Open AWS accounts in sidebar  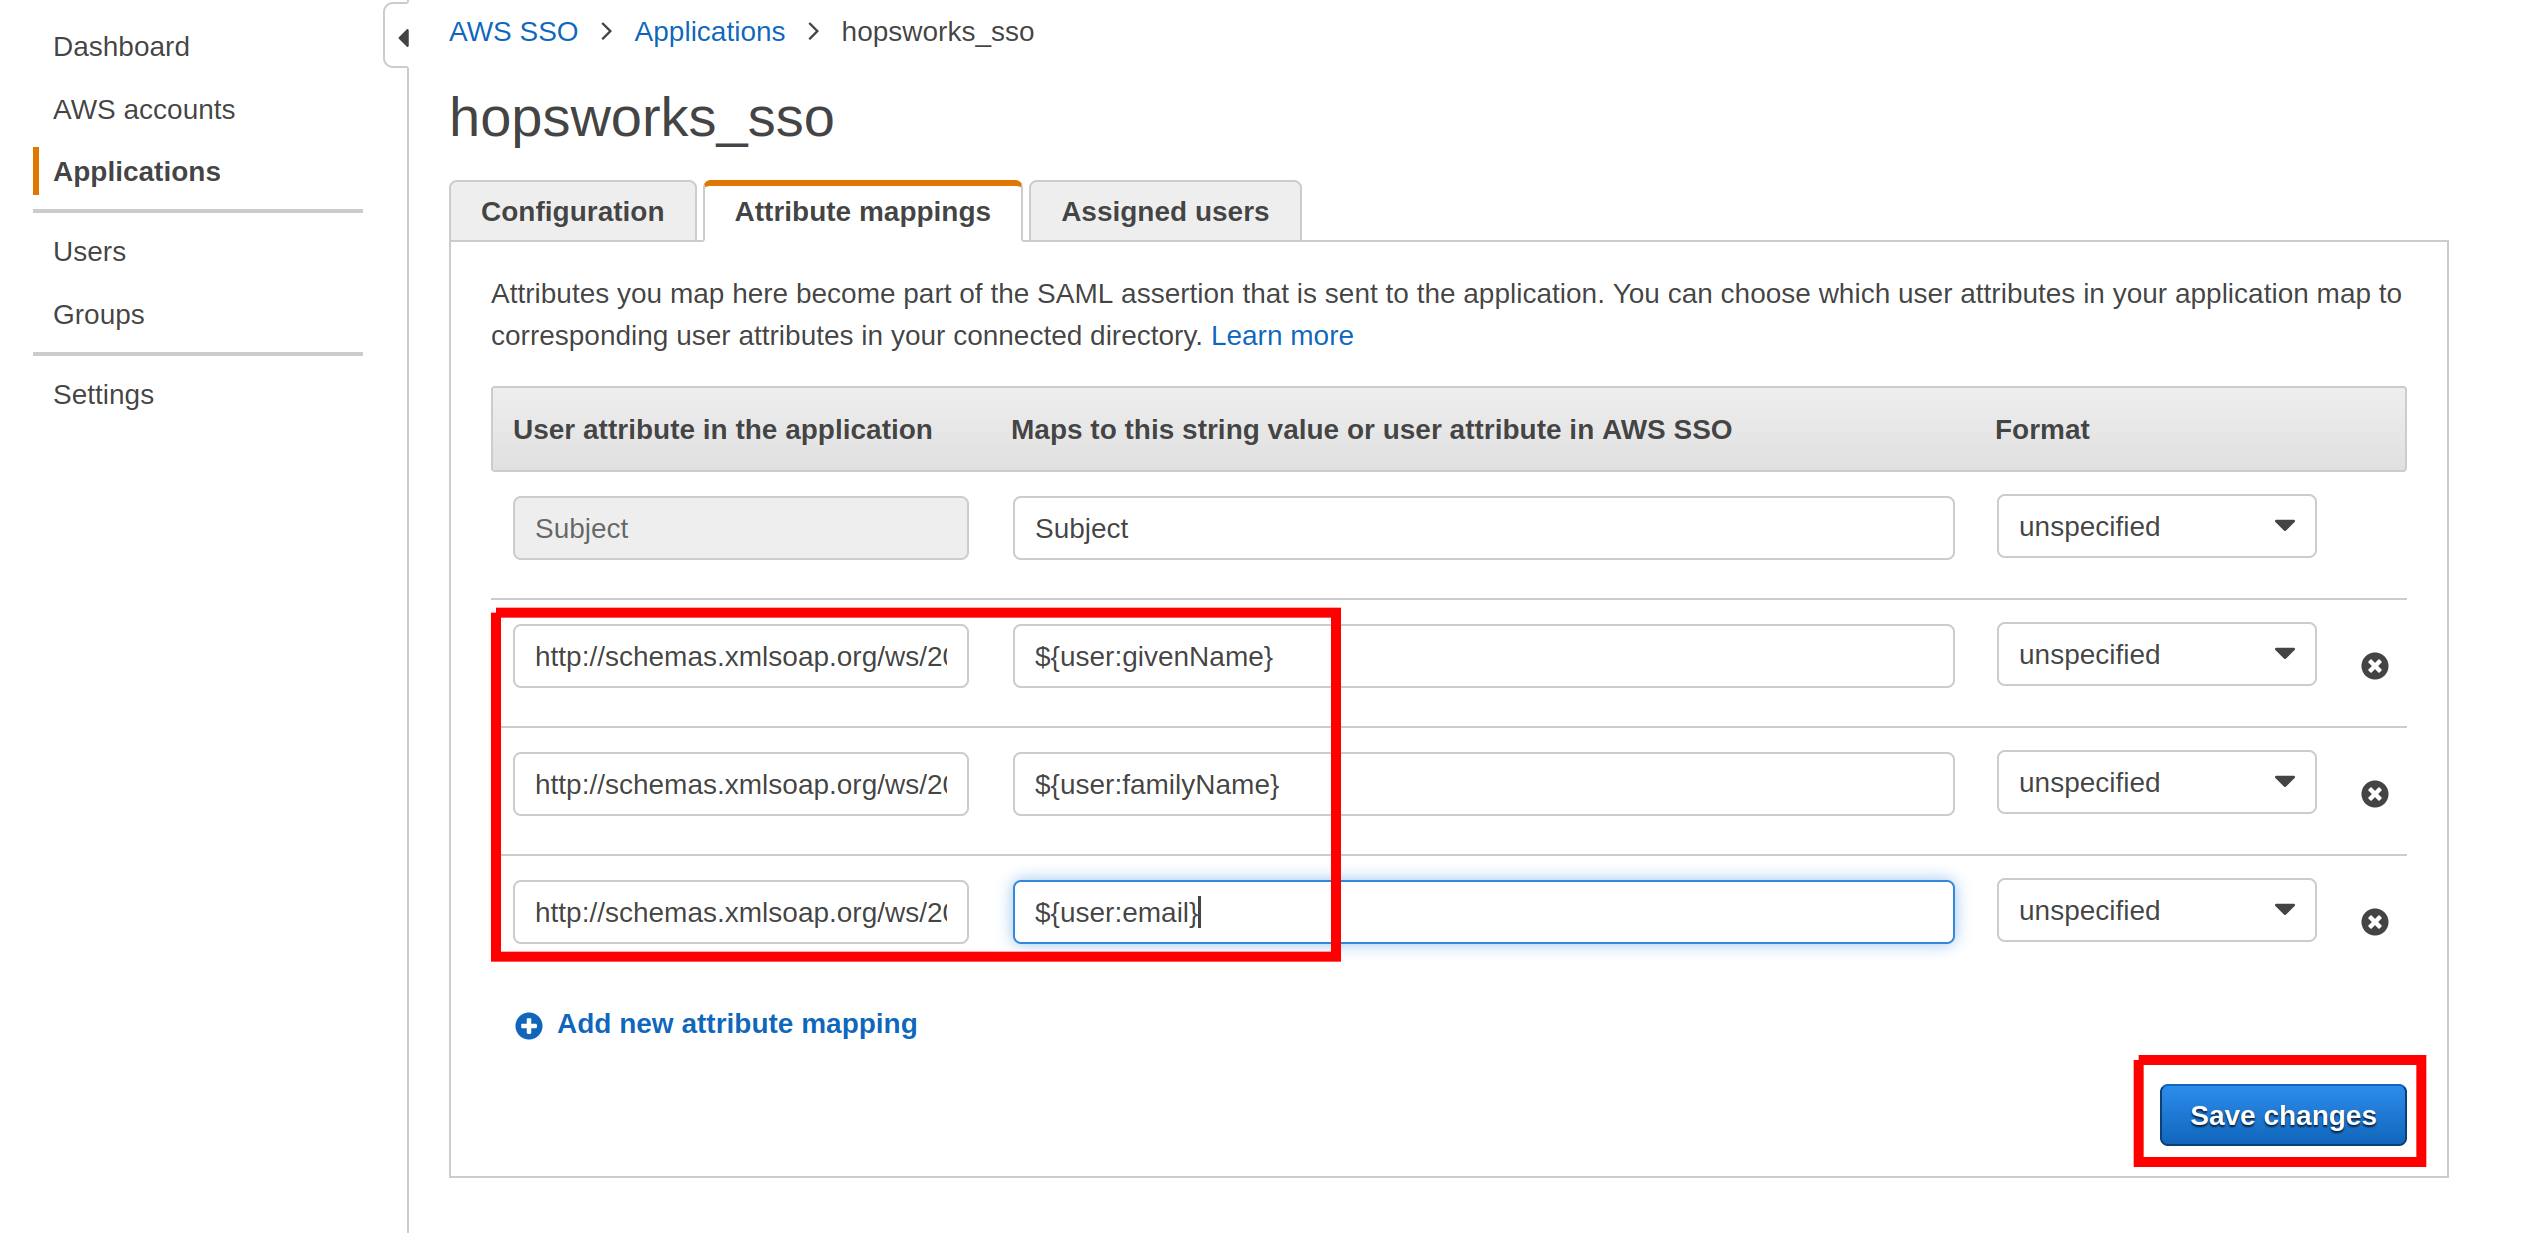tap(144, 110)
